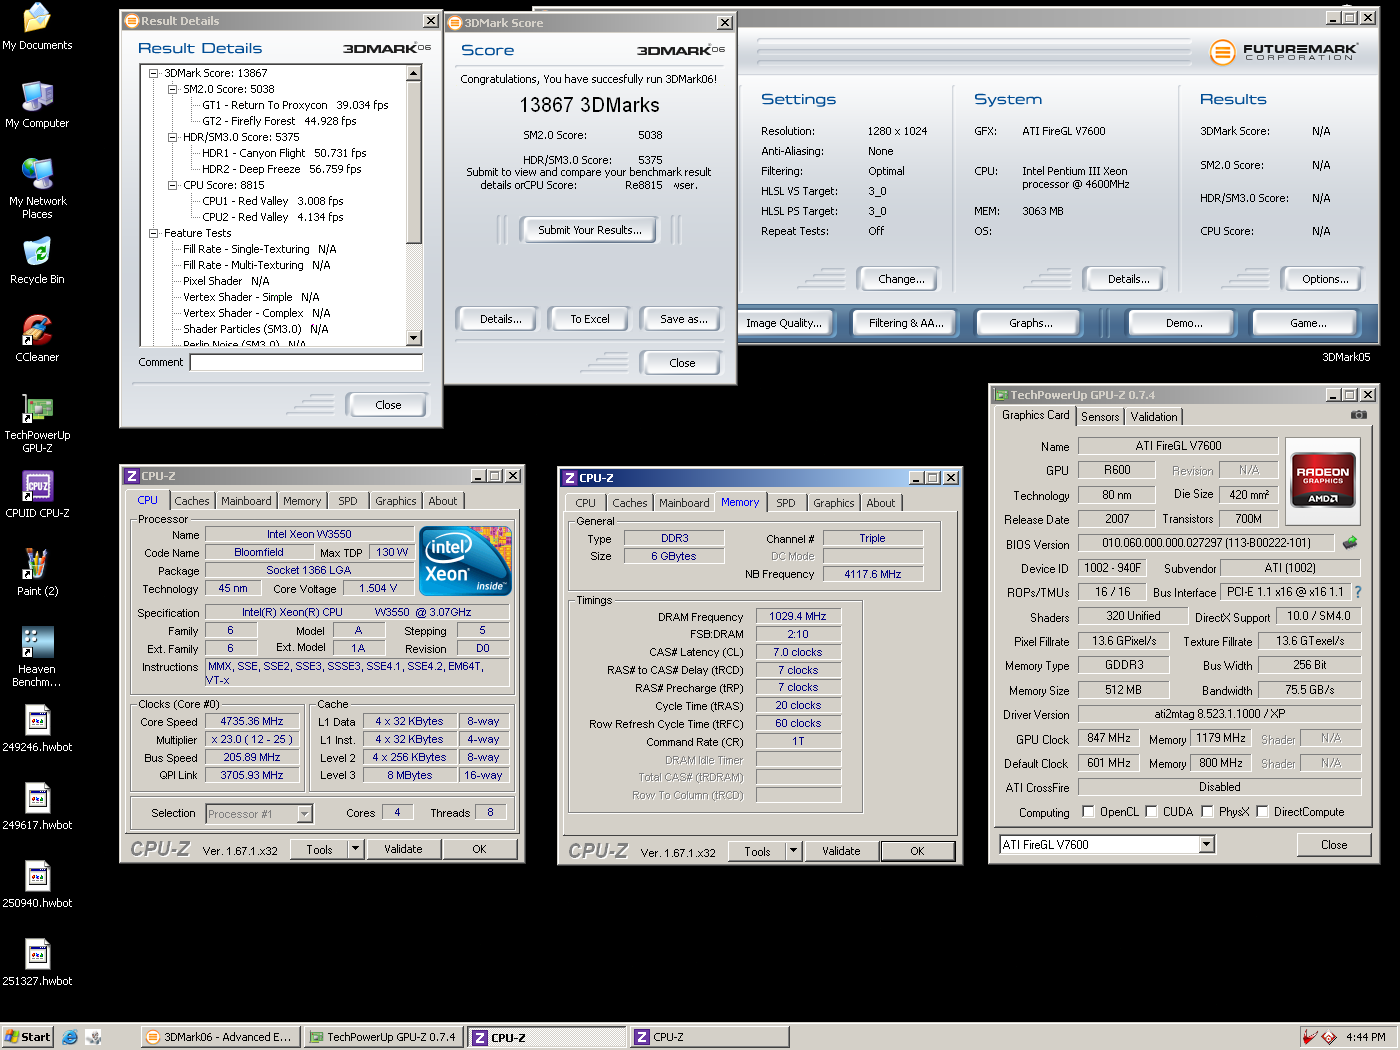Open 250940.hwbot file icon
Screen dimensions: 1400x1050
(x=37, y=885)
